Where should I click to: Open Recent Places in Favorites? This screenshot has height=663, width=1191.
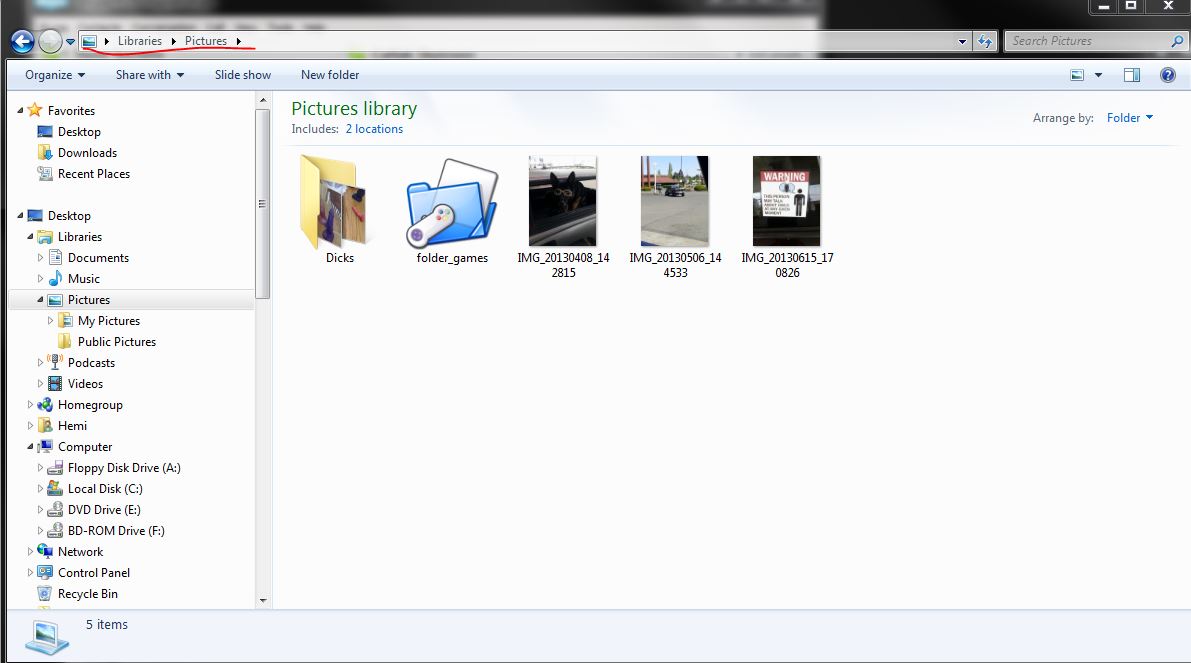(x=93, y=174)
